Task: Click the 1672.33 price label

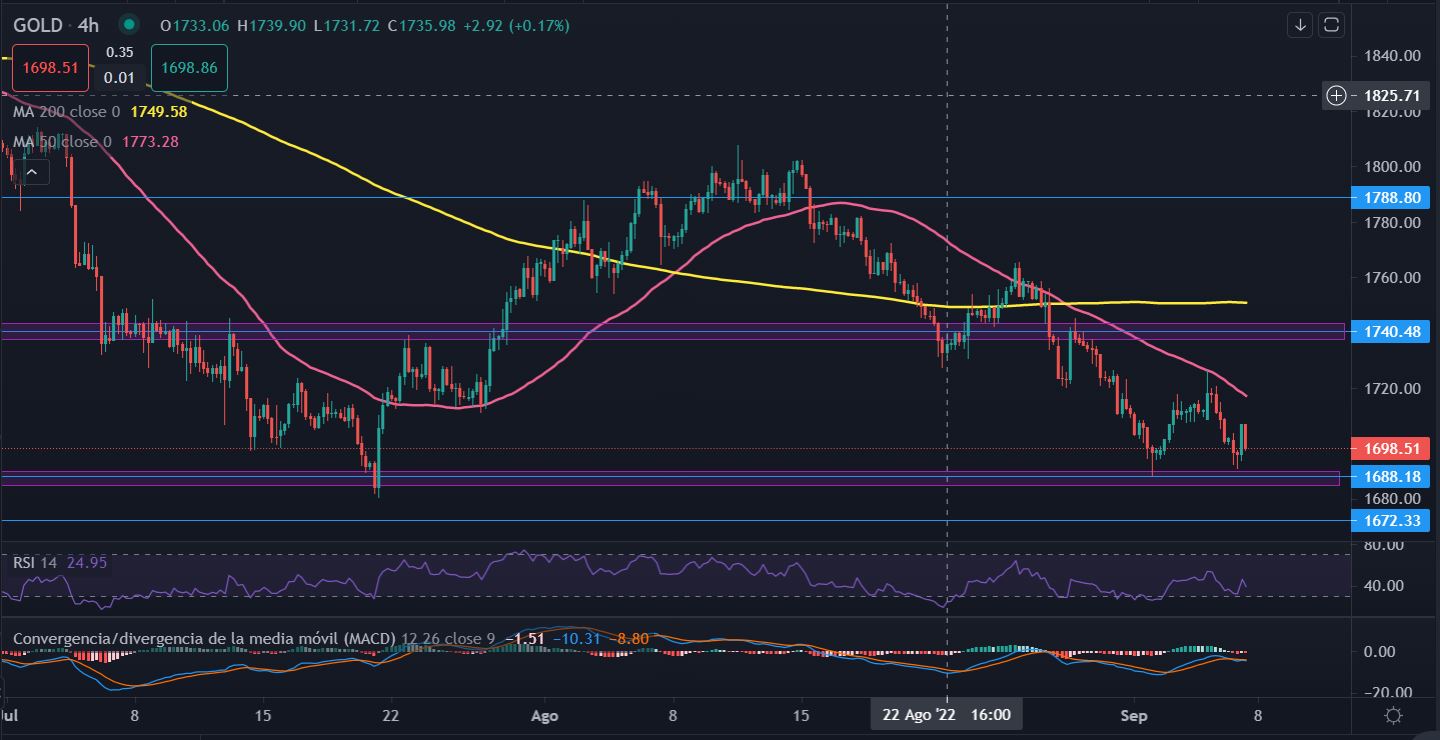Action: [x=1390, y=520]
